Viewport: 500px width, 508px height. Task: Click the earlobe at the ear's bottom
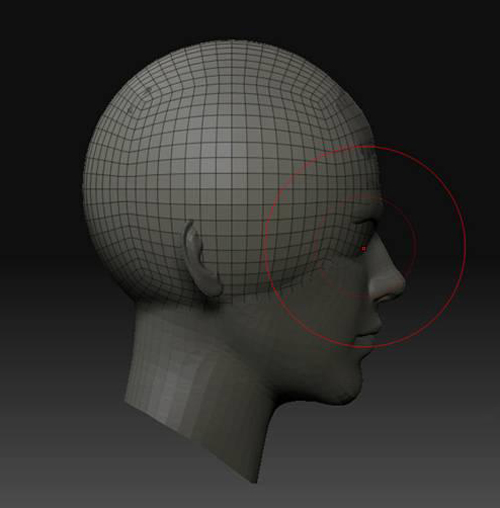214,289
